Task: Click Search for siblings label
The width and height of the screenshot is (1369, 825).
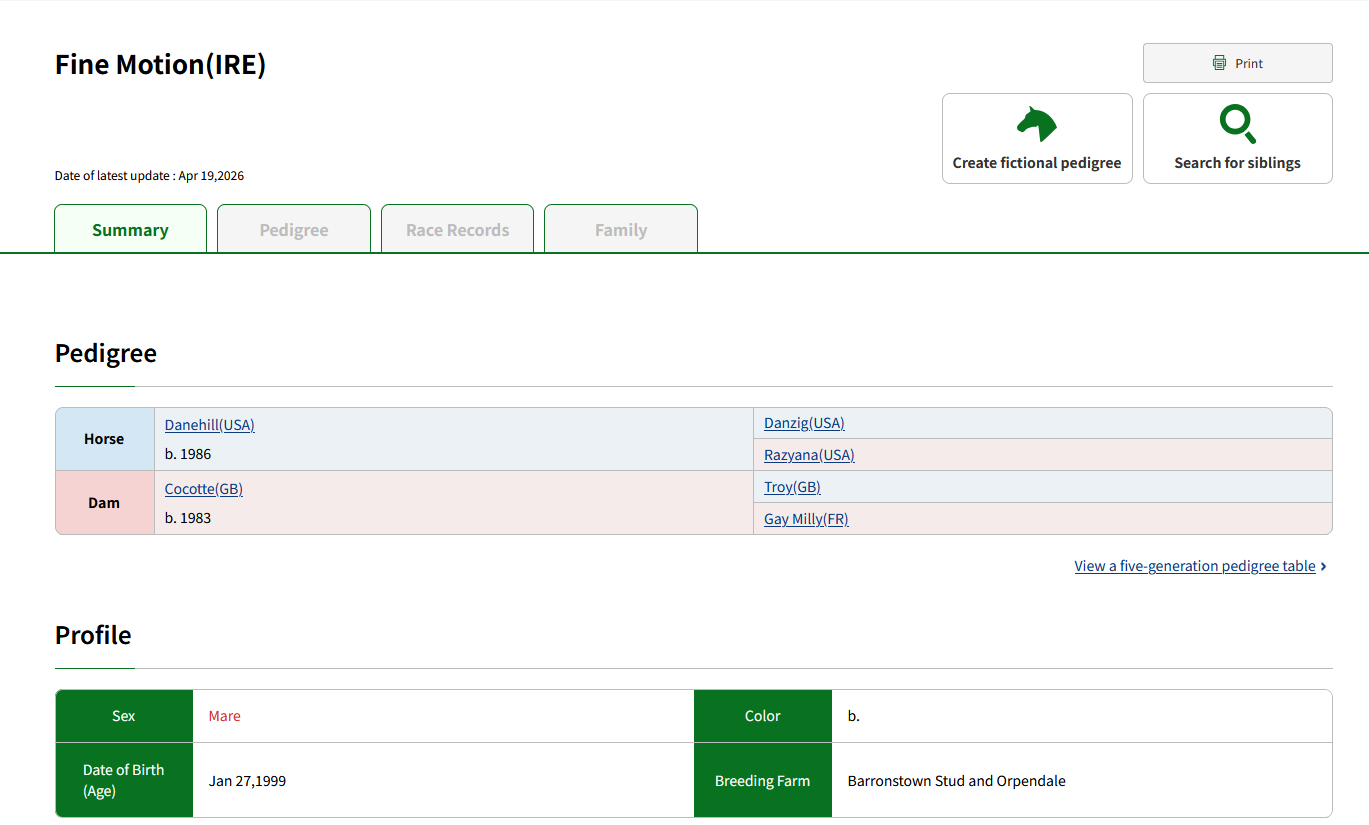Action: (x=1238, y=163)
